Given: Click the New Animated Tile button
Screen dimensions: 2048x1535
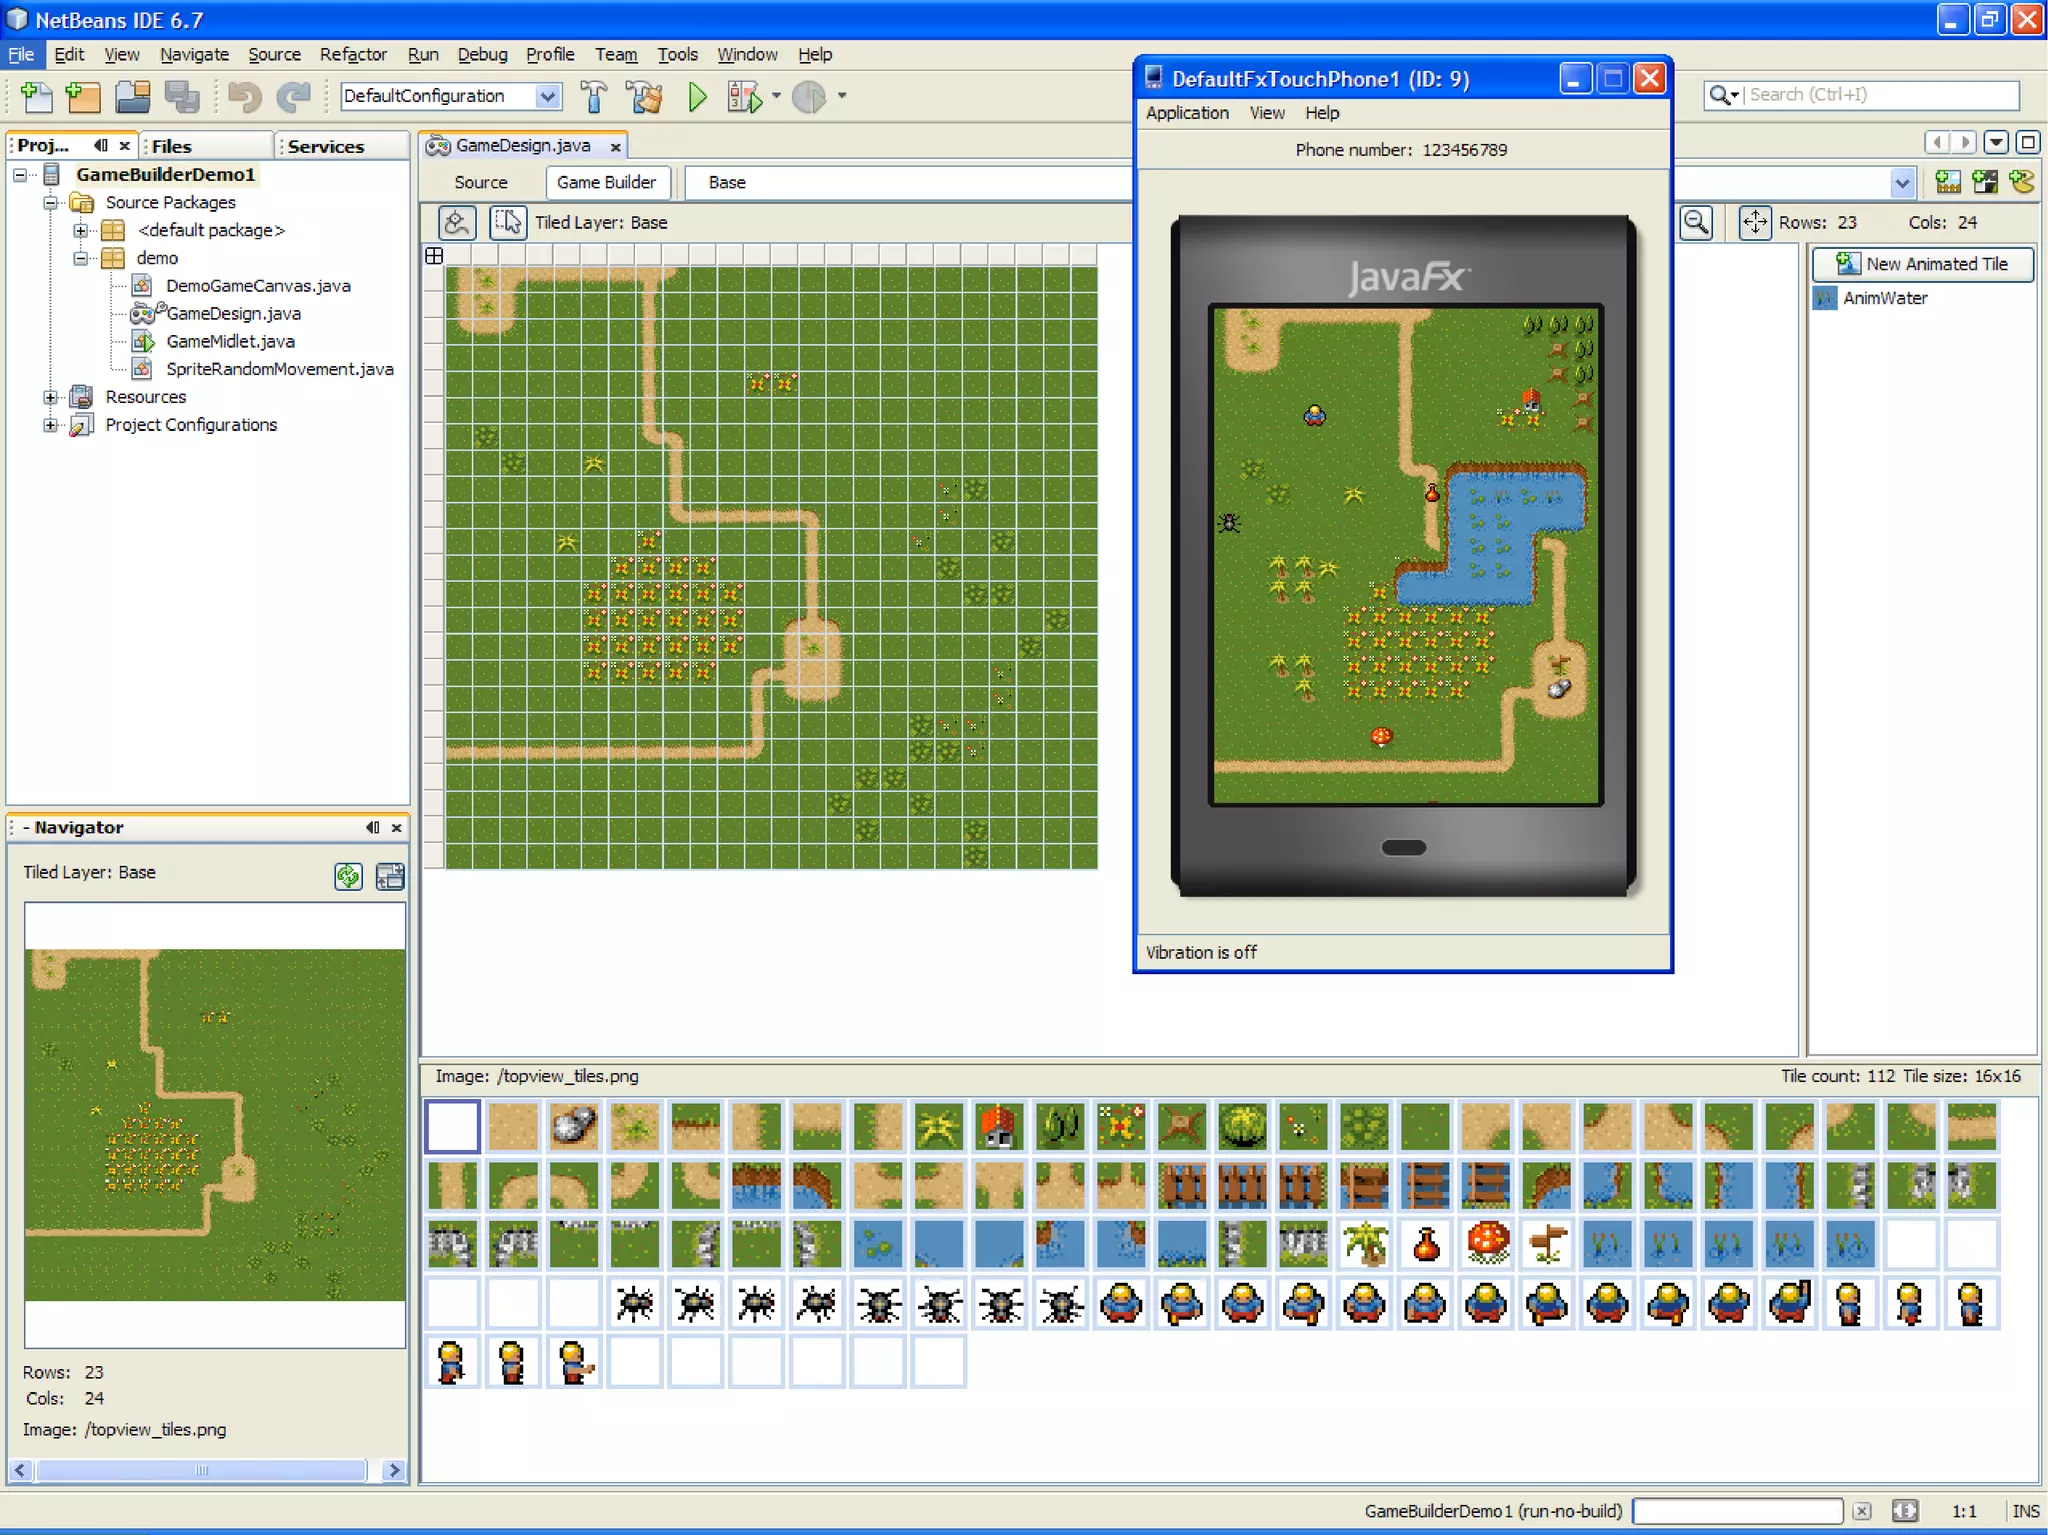Looking at the screenshot, I should 1923,264.
